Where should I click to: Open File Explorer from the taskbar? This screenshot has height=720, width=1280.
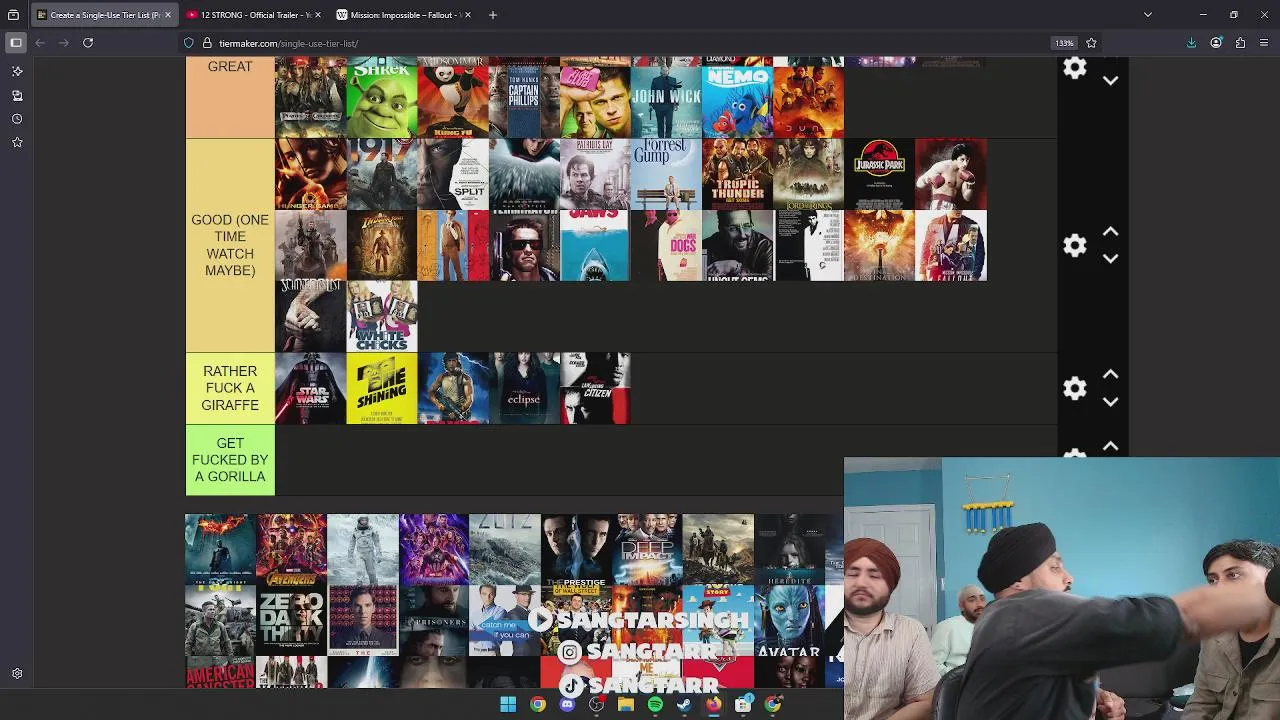tap(626, 705)
